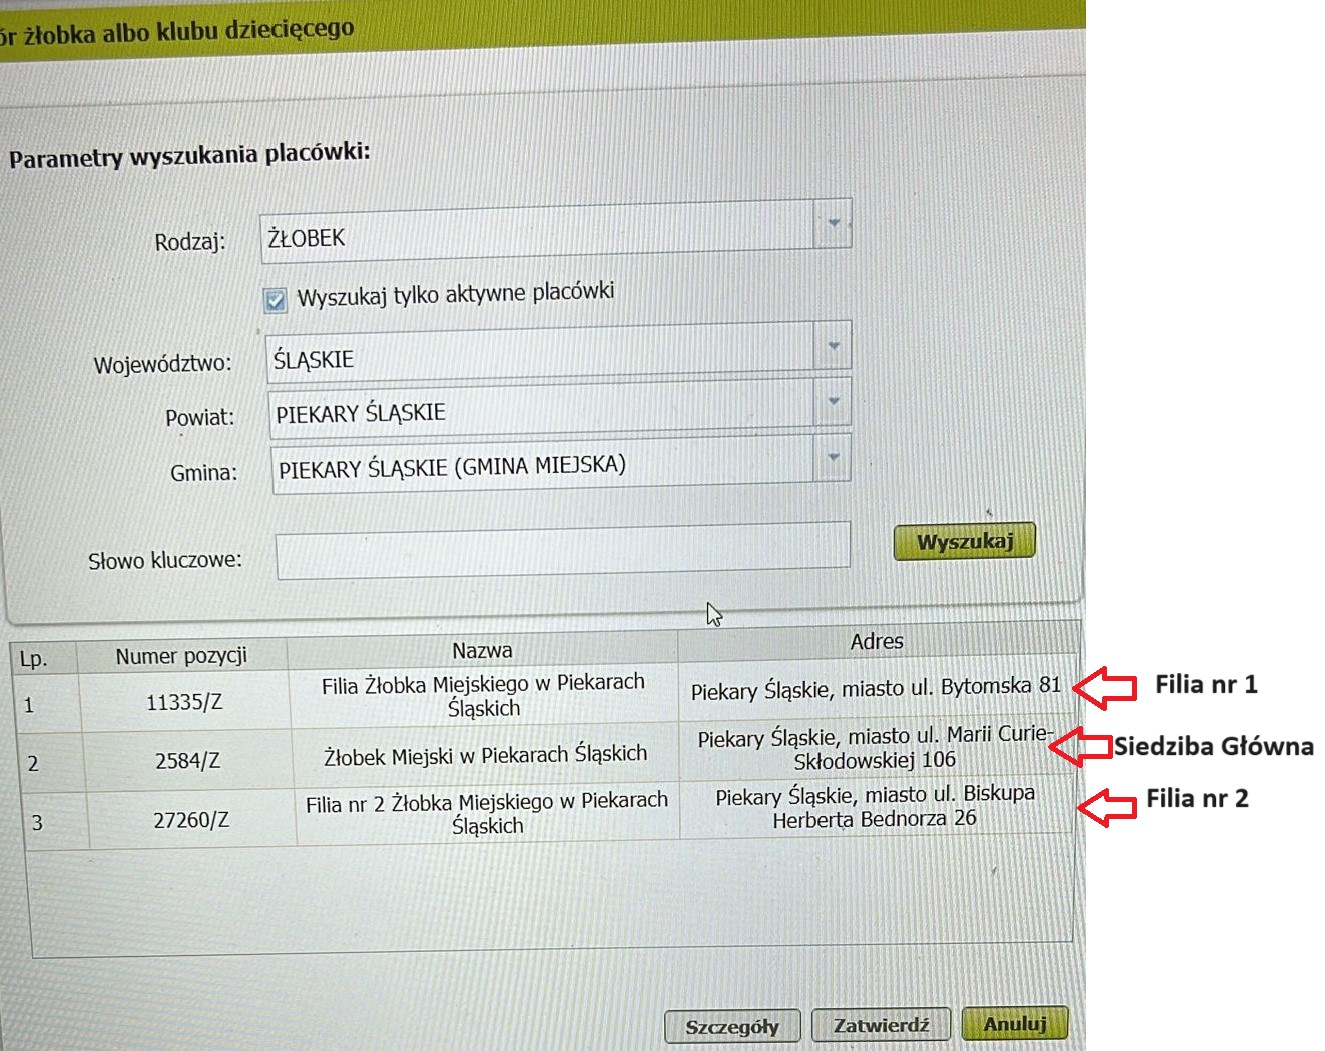Click 'Filia nr 2 Żłobka Miejskiego' name cell

click(x=487, y=813)
